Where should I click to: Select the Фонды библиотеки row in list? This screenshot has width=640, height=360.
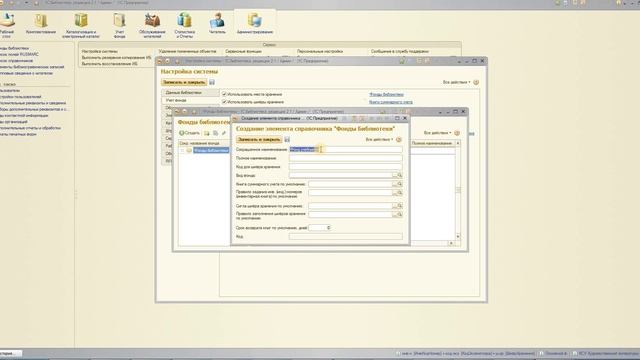pyautogui.click(x=211, y=151)
